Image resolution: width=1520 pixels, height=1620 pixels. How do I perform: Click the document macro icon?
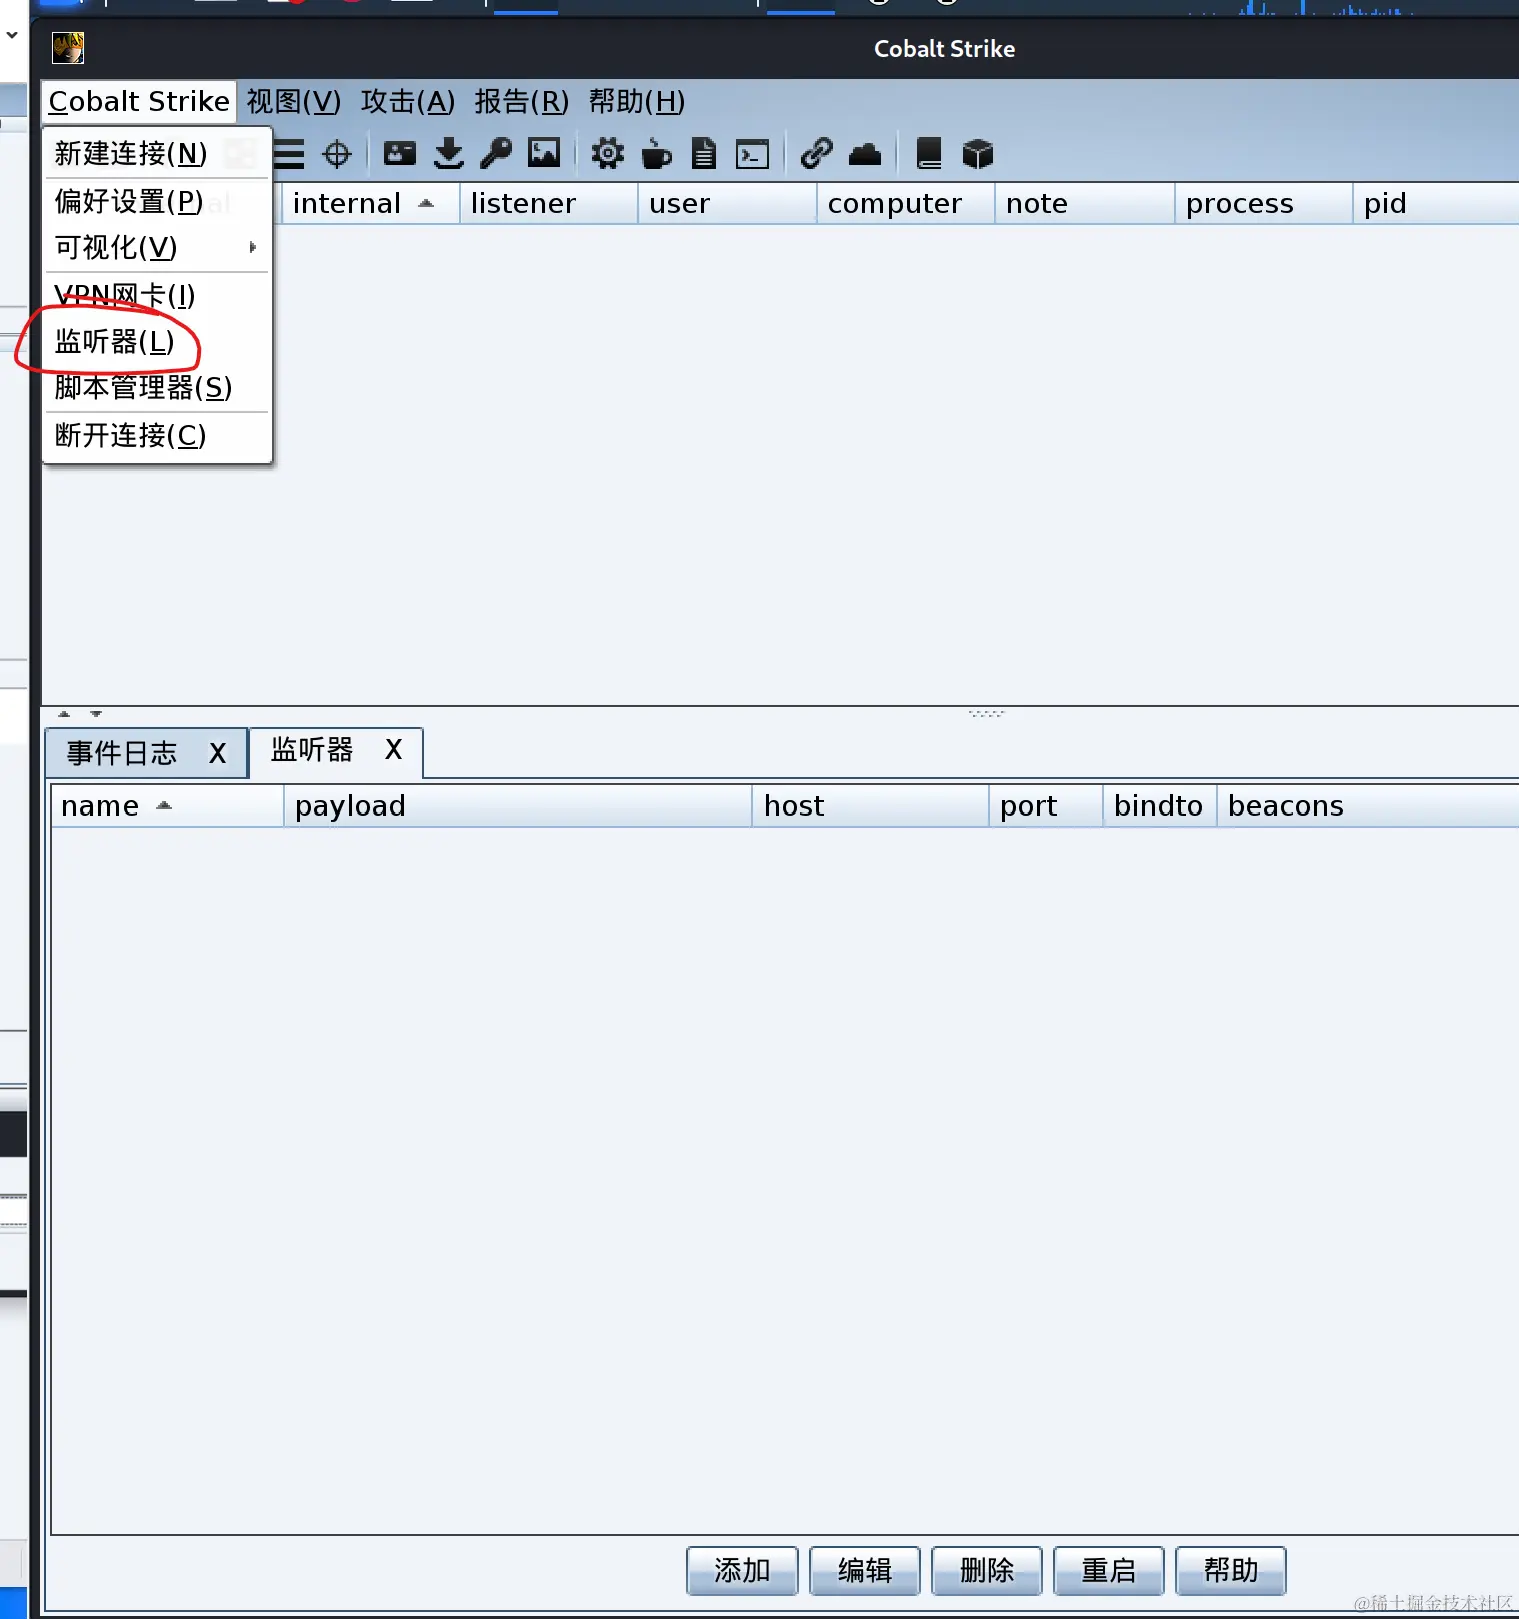coord(704,153)
